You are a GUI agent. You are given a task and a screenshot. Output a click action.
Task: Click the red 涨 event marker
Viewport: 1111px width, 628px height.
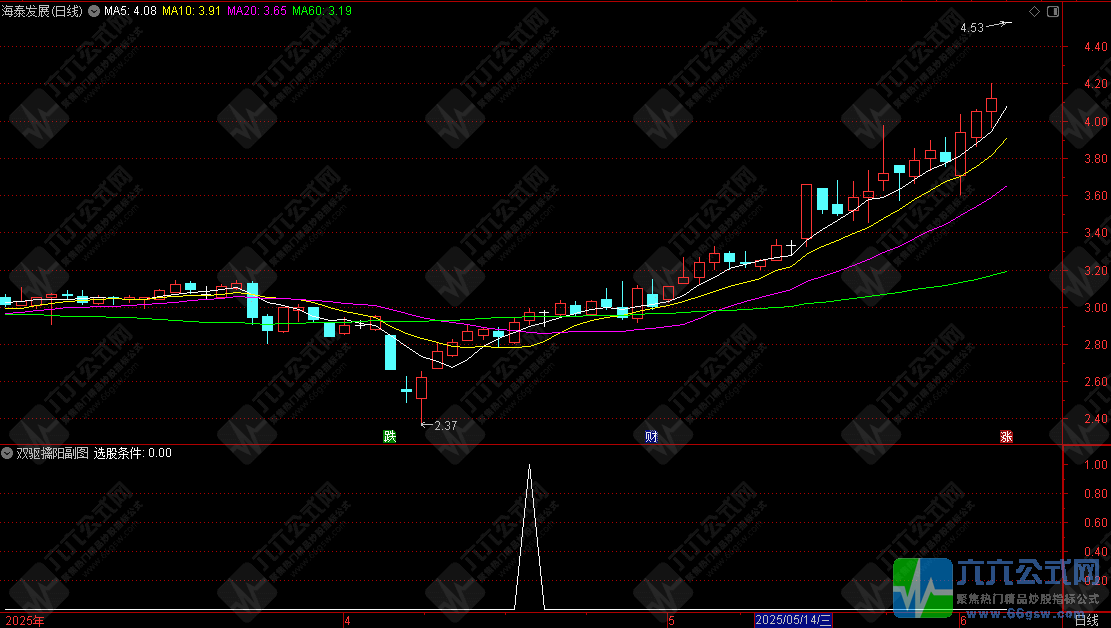pos(1006,437)
